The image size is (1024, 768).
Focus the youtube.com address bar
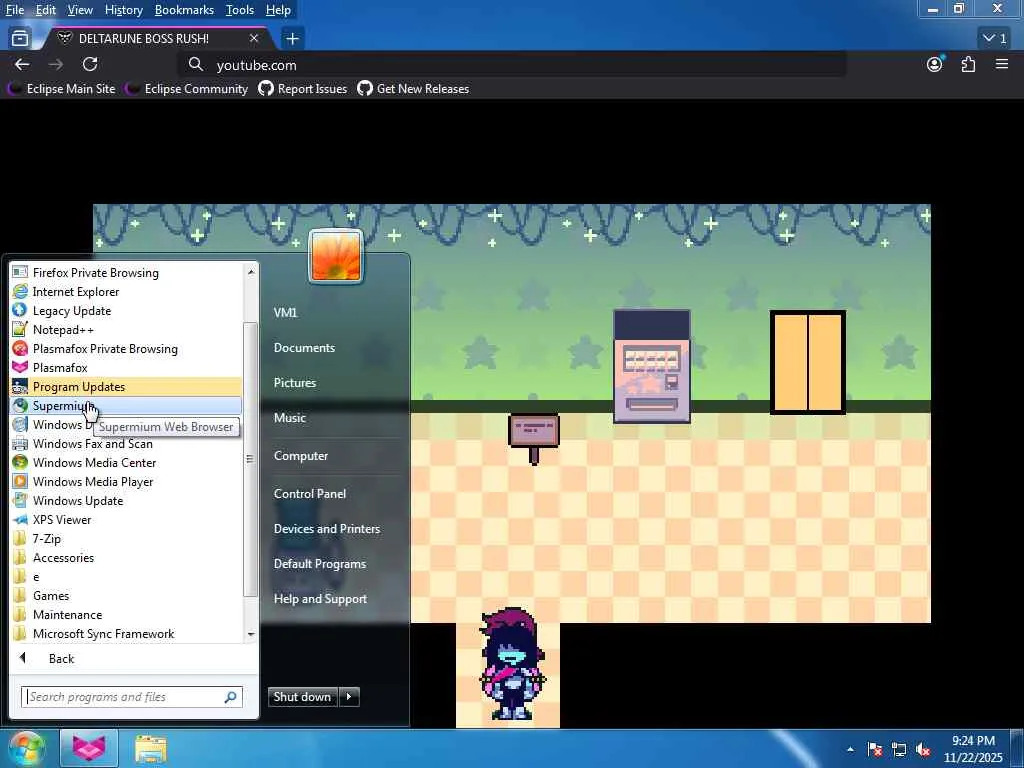coord(512,65)
